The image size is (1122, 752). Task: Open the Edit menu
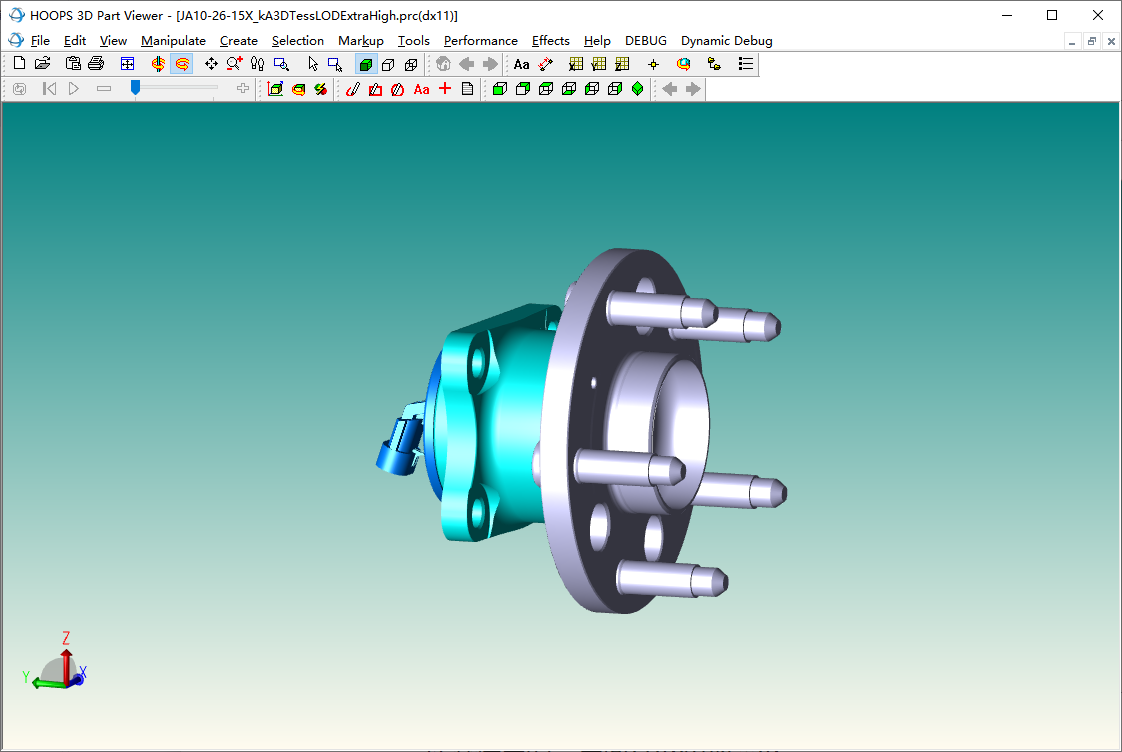coord(74,41)
